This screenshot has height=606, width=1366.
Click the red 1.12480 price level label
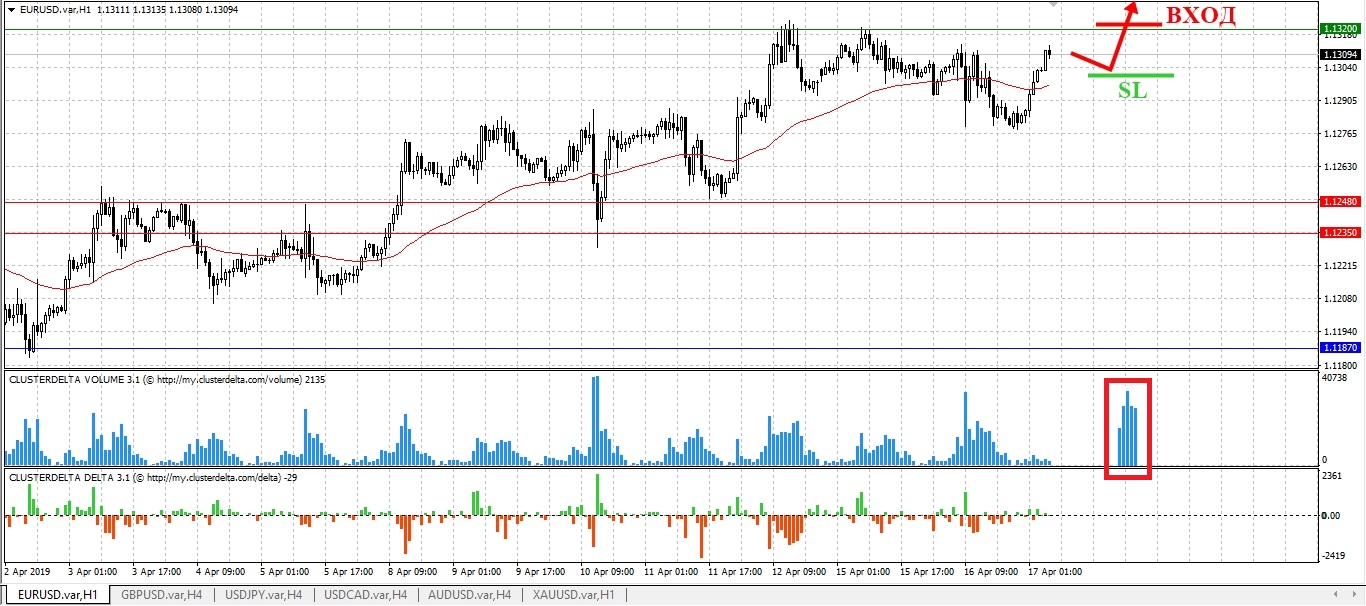[x=1339, y=202]
